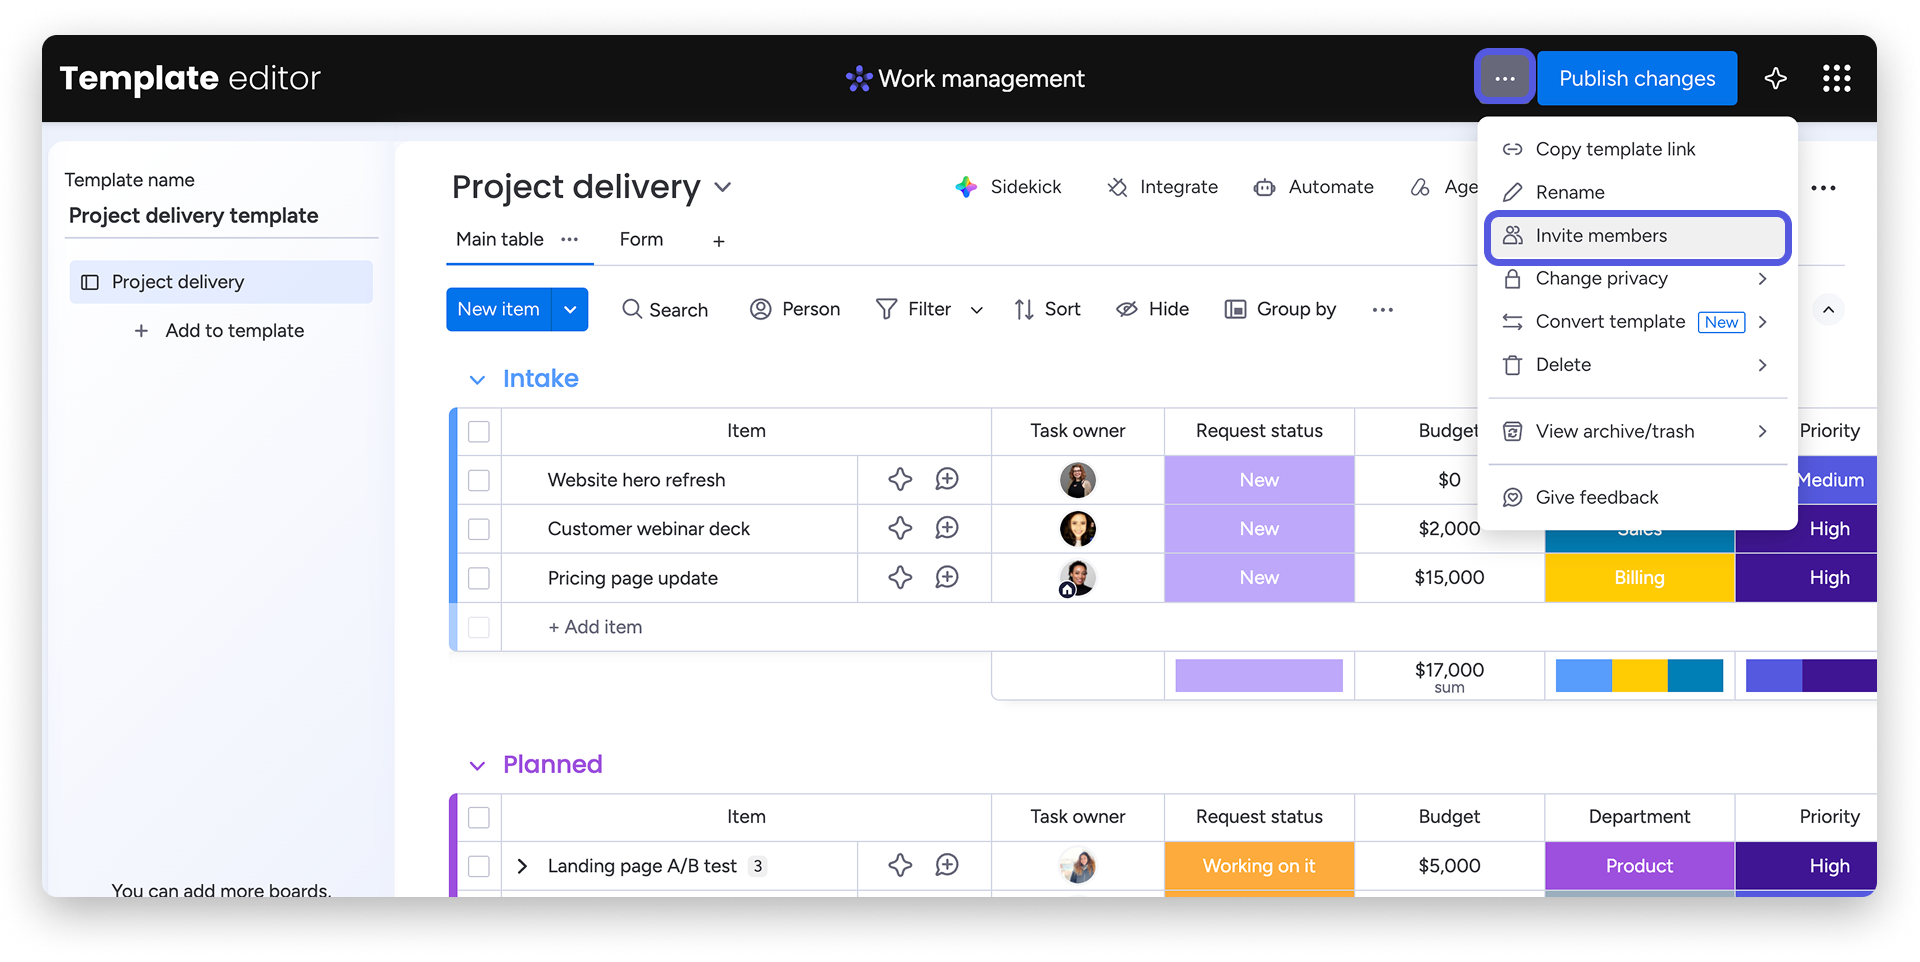Open the Automate center
Image resolution: width=1920 pixels, height=962 pixels.
pos(1313,187)
